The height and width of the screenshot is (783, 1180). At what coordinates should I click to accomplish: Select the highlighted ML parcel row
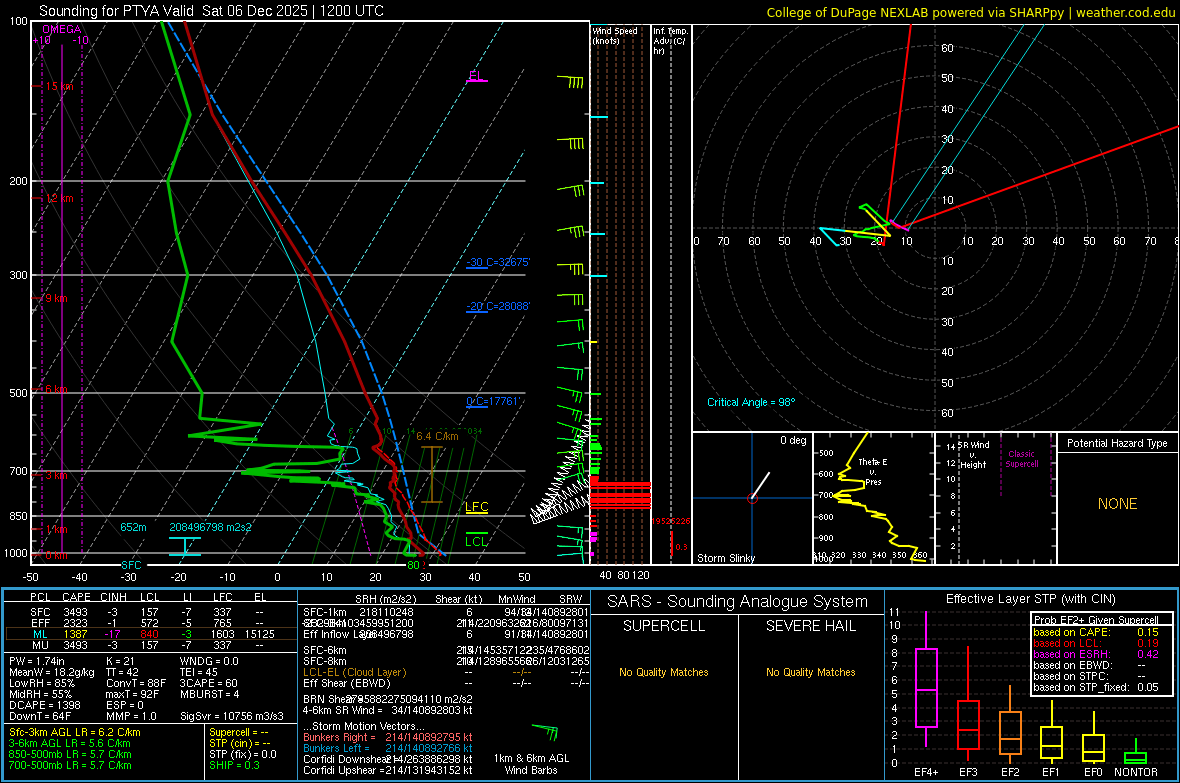click(151, 634)
